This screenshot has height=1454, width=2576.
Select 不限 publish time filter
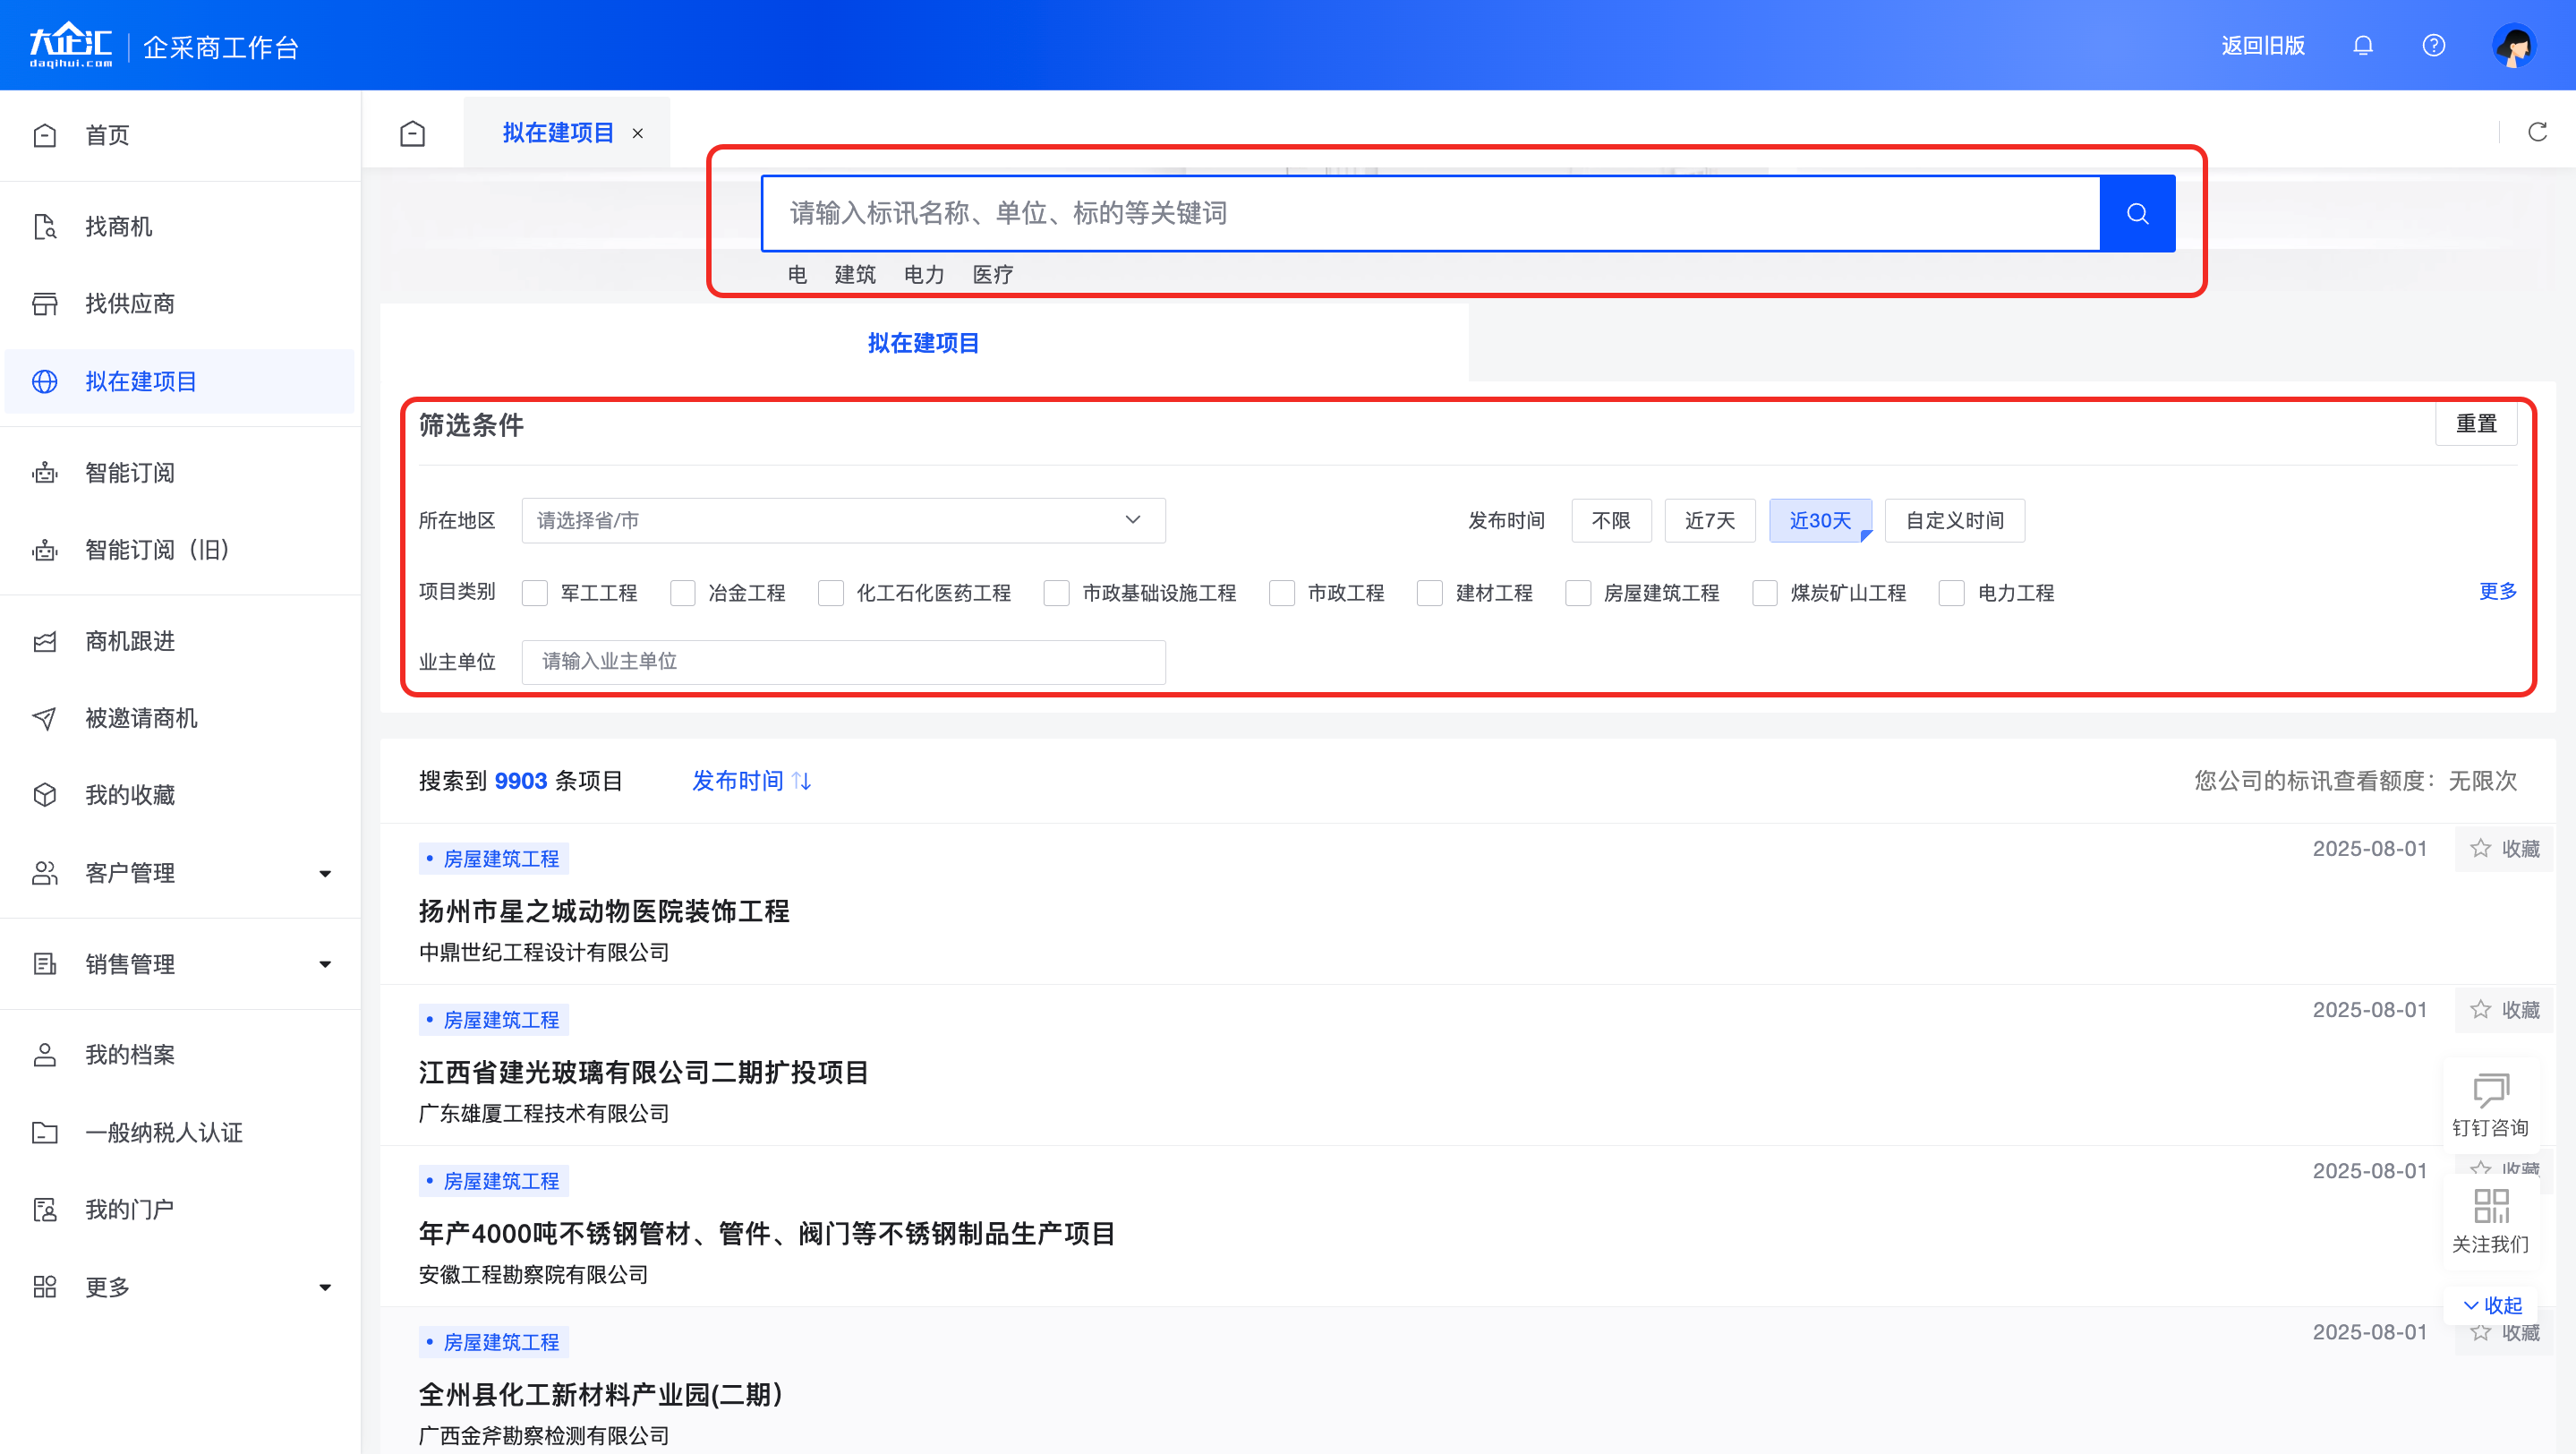point(1611,520)
